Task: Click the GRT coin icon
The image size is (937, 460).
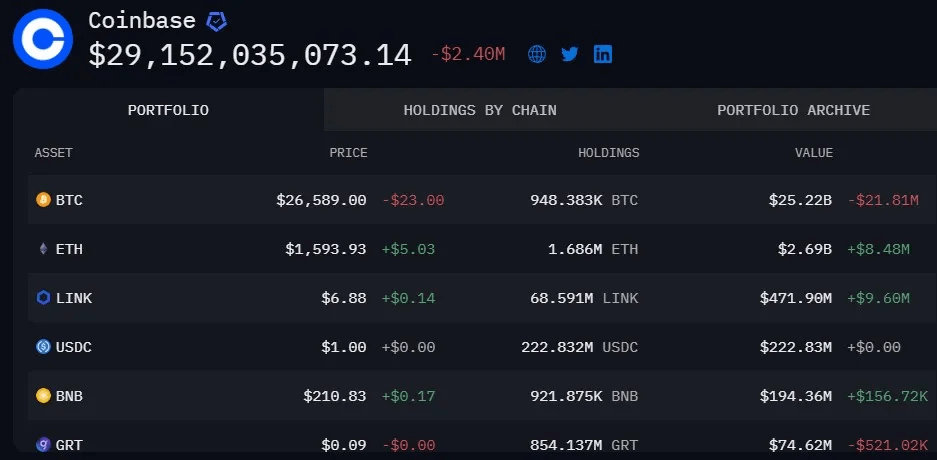Action: pyautogui.click(x=43, y=444)
